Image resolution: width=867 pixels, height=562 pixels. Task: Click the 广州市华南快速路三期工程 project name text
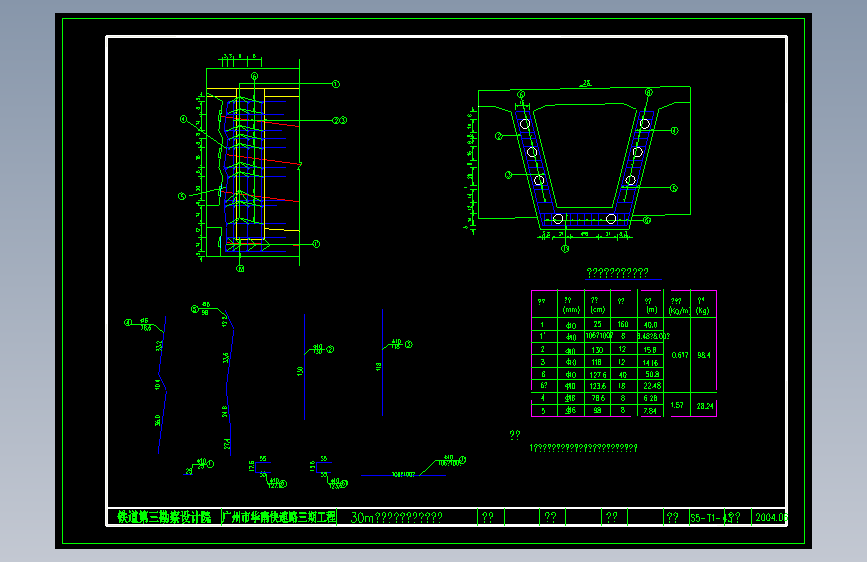[279, 517]
